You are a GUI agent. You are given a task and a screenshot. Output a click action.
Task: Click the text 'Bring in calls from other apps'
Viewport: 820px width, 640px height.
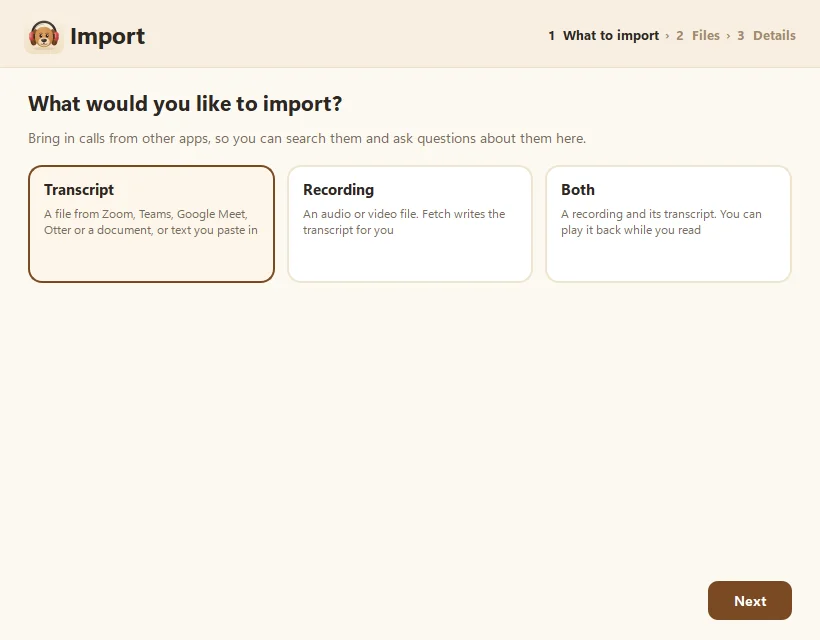tap(118, 139)
